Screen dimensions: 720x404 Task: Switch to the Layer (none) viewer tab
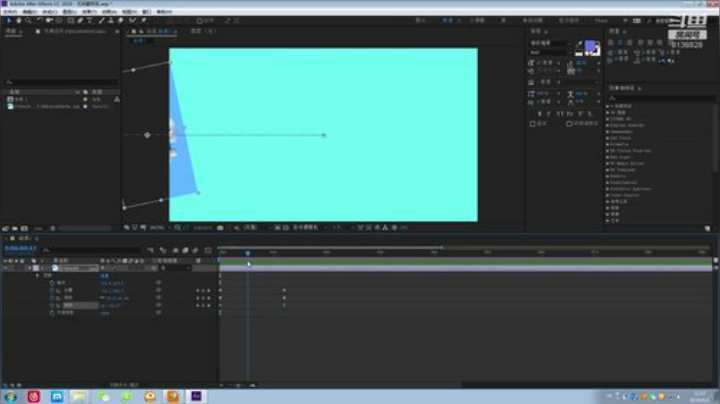click(x=203, y=31)
